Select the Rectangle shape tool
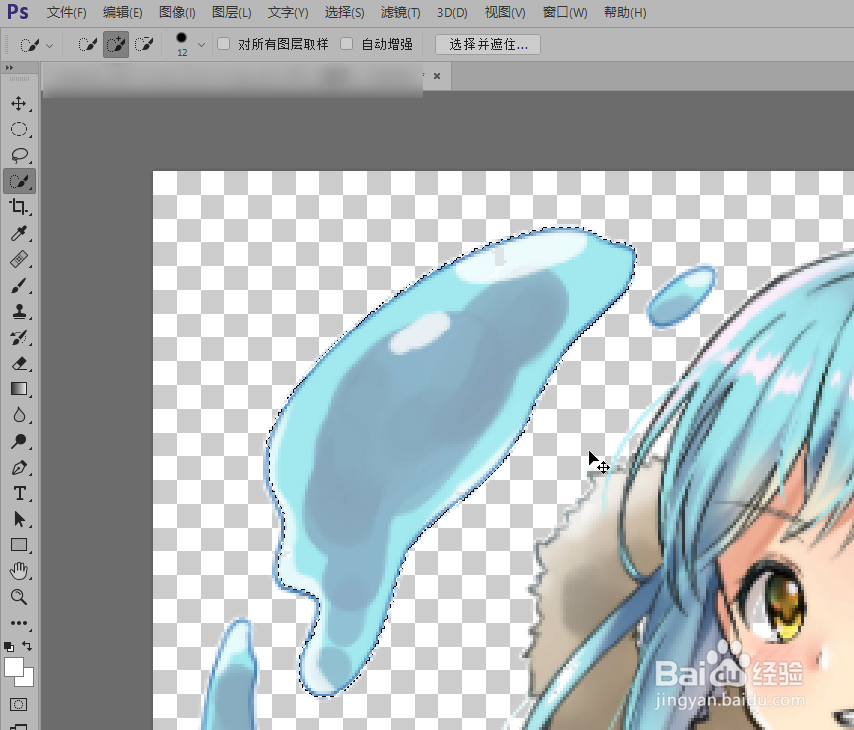 coord(19,545)
